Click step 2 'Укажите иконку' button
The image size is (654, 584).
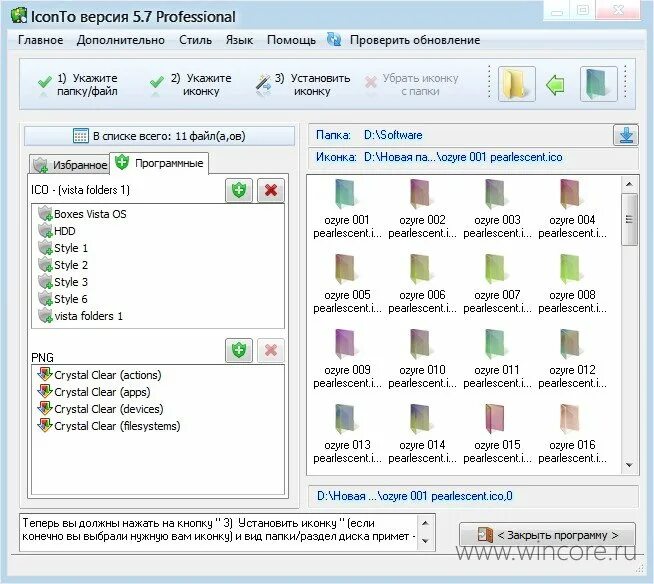tap(191, 85)
